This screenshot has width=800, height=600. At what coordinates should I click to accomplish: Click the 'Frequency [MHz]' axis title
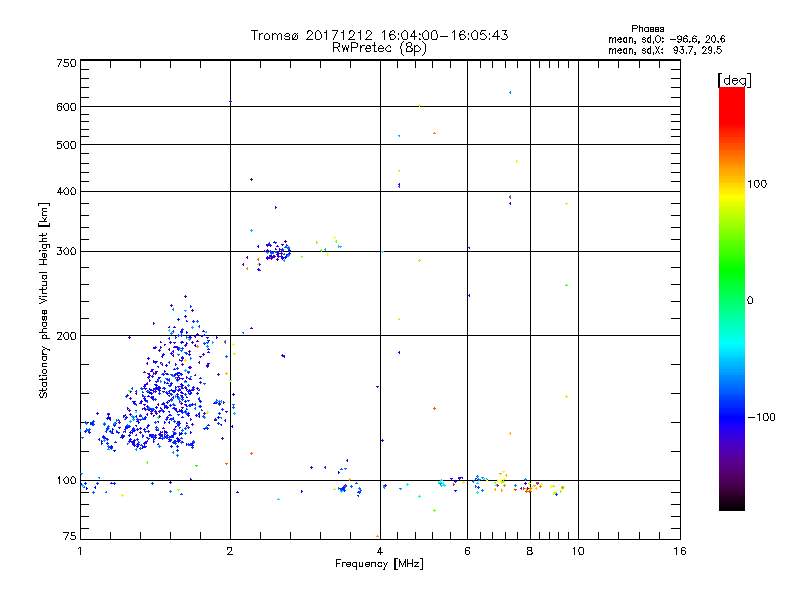coord(379,564)
